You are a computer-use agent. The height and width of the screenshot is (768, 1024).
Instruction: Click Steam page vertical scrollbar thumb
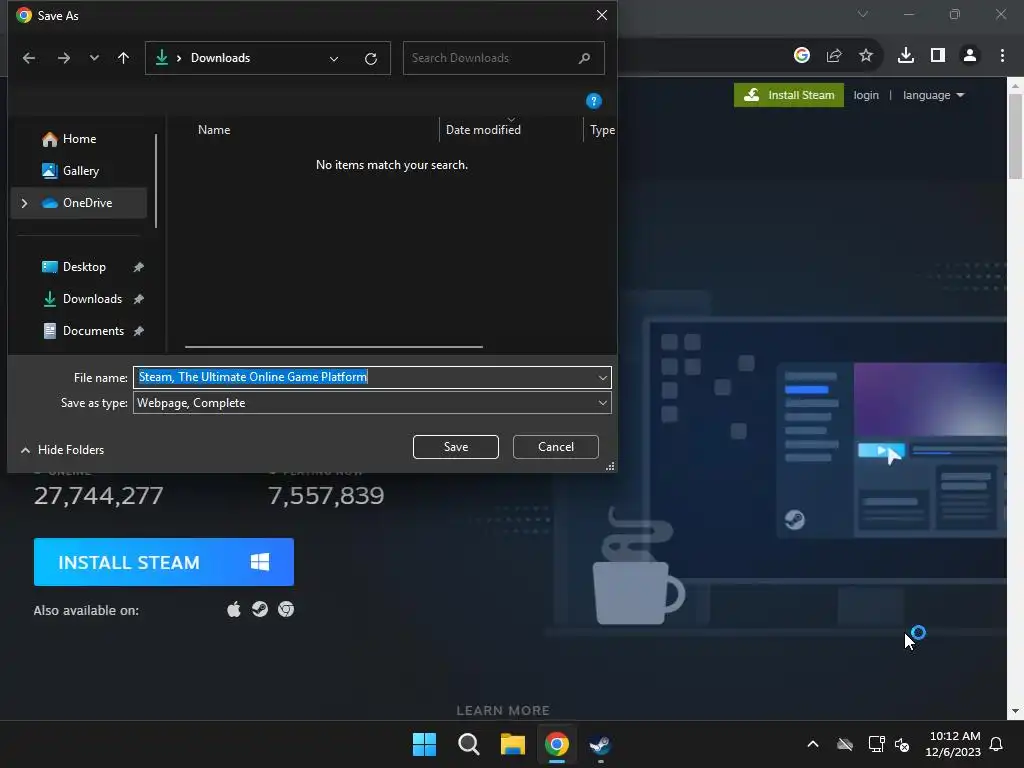click(1015, 136)
